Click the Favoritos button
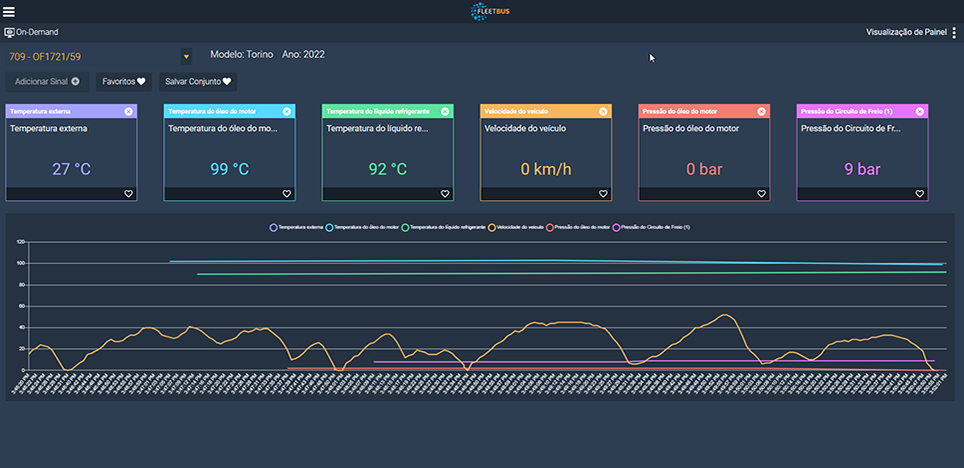This screenshot has height=468, width=964. click(124, 81)
